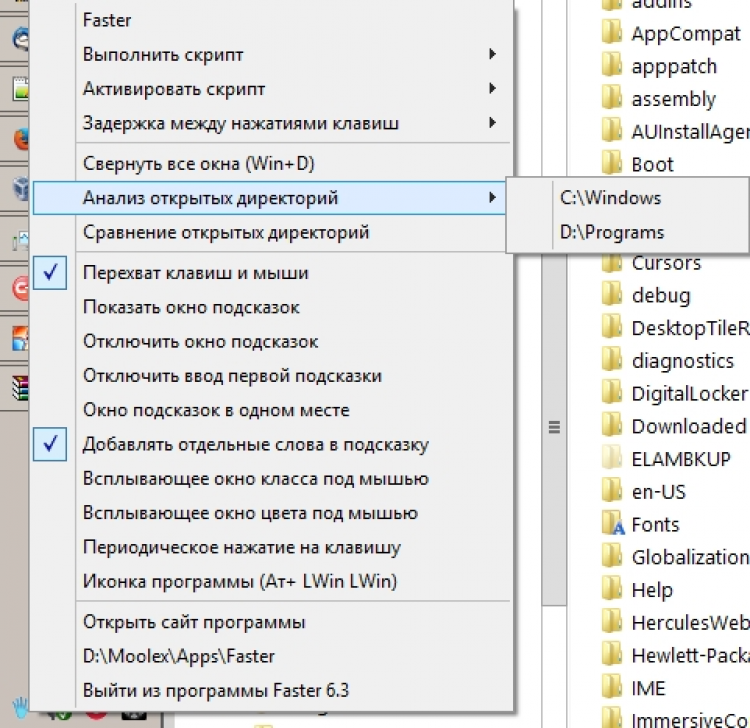Image resolution: width=750 pixels, height=728 pixels.
Task: Select the debug folder name text
Action: pyautogui.click(x=661, y=296)
